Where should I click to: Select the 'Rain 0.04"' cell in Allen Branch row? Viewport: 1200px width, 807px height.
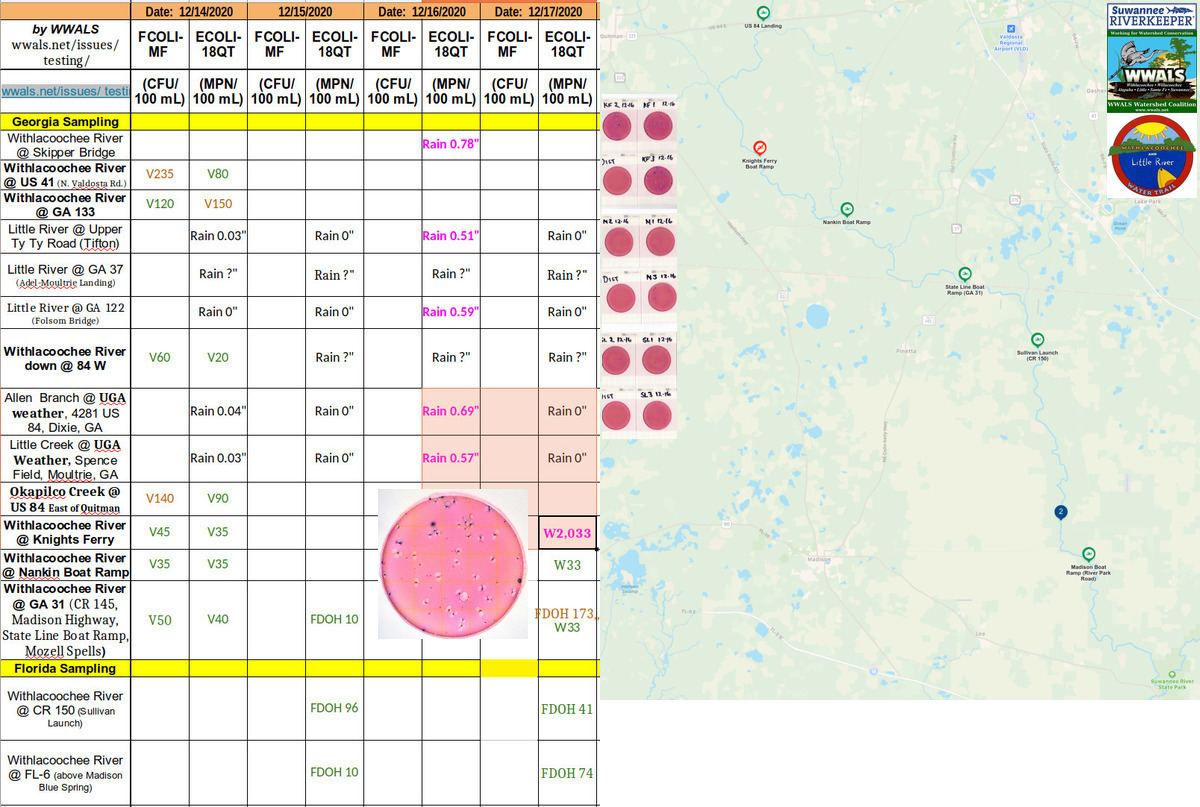tap(218, 411)
